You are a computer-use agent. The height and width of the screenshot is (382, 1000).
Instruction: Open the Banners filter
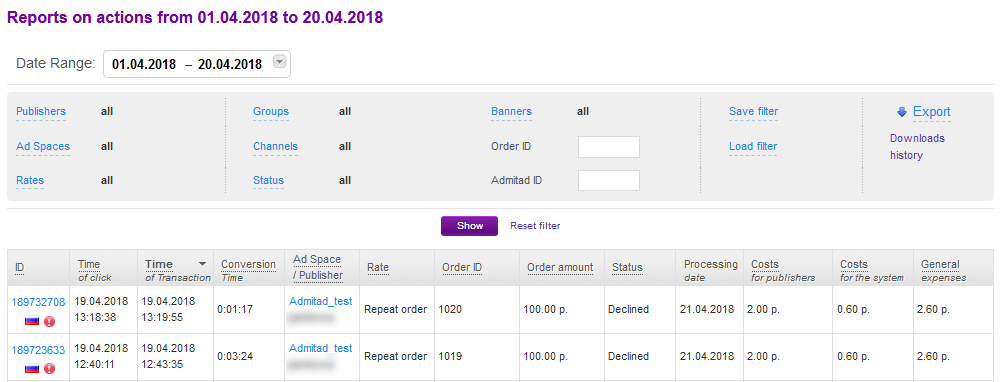(x=511, y=112)
